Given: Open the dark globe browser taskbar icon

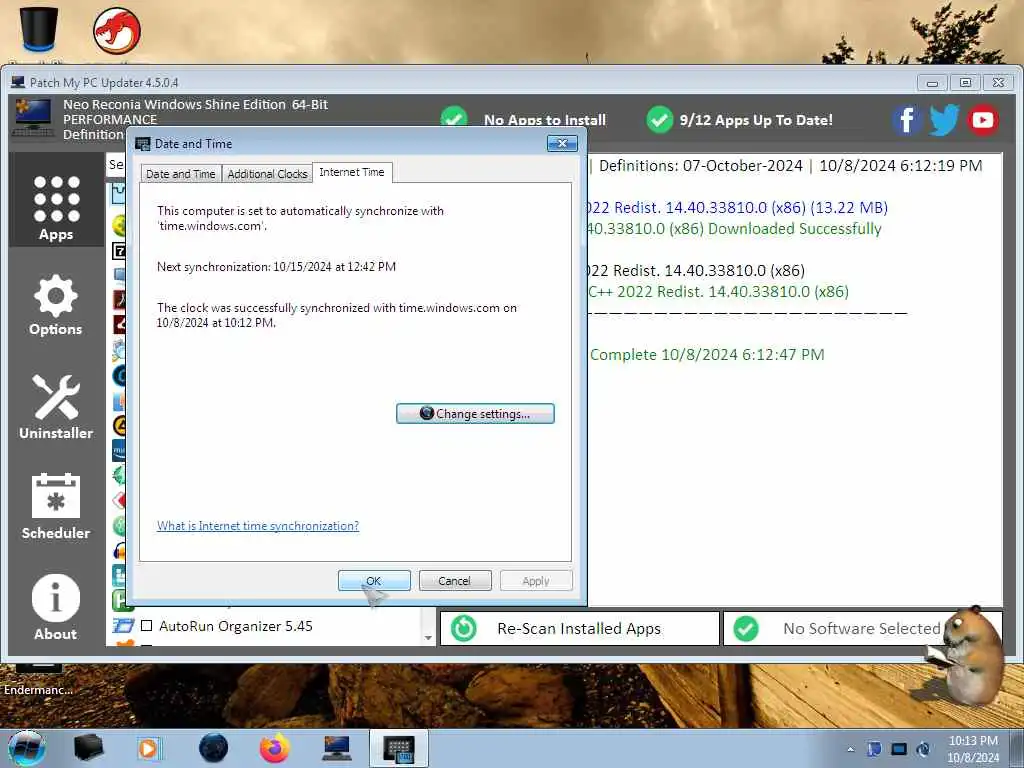Looking at the screenshot, I should (213, 748).
